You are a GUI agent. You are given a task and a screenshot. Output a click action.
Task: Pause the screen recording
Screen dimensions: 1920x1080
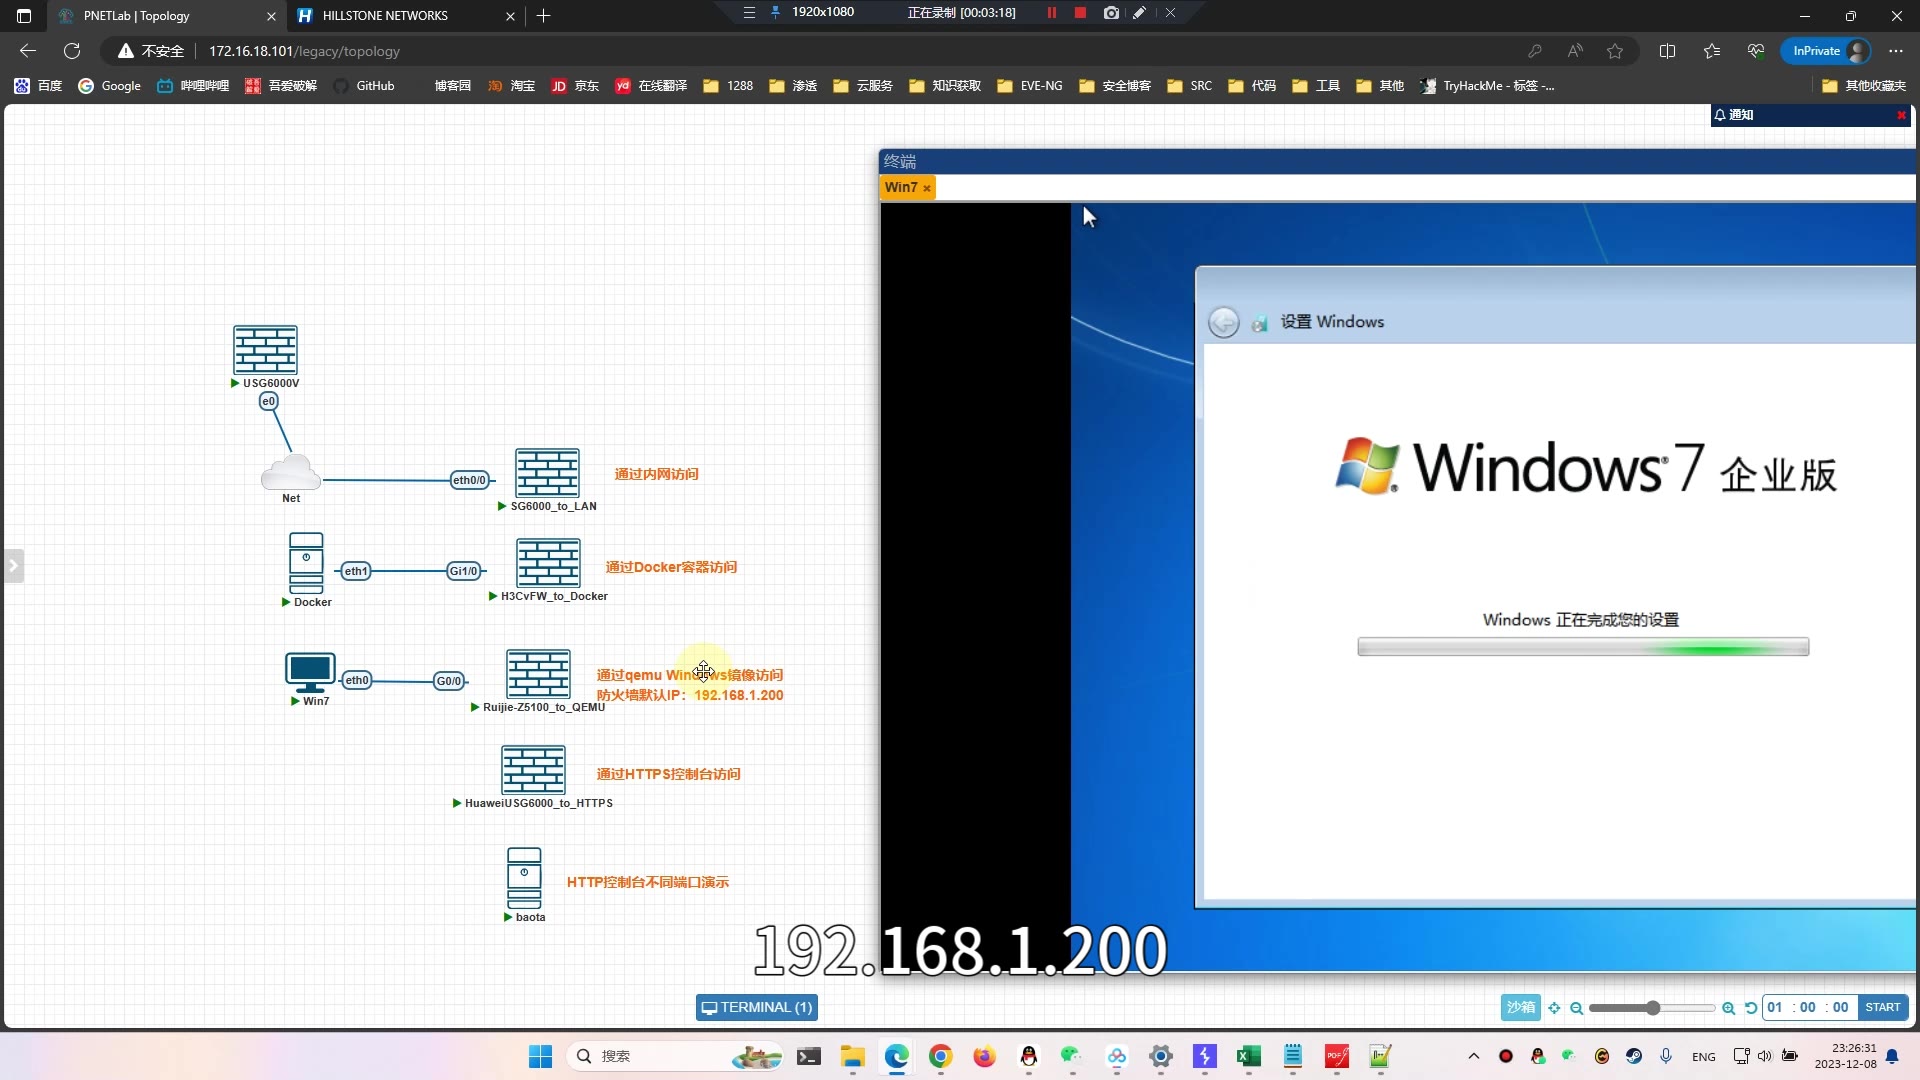coord(1052,13)
